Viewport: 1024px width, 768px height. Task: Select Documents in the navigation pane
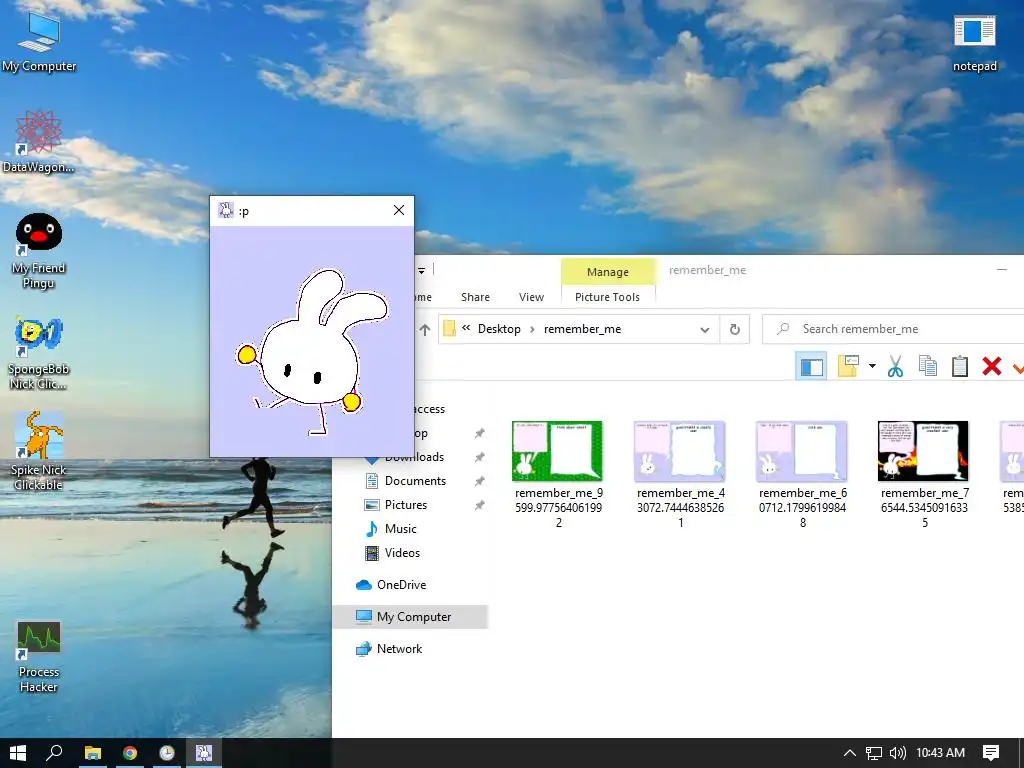tap(415, 481)
